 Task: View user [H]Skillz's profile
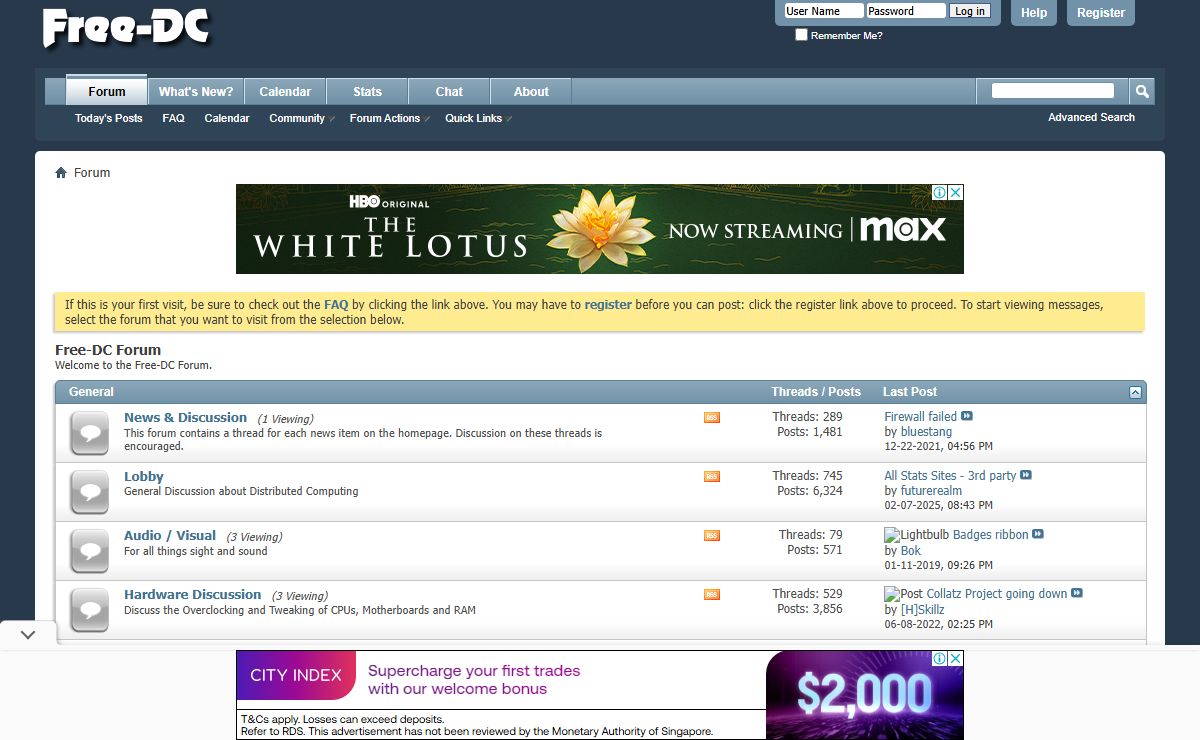pyautogui.click(x=922, y=609)
